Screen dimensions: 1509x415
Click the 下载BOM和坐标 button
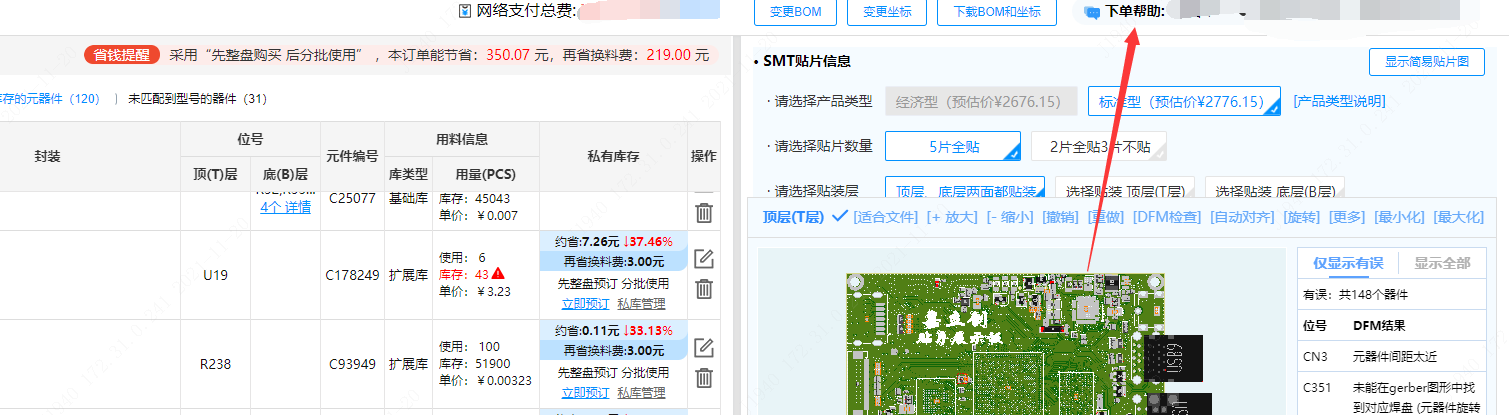point(996,13)
